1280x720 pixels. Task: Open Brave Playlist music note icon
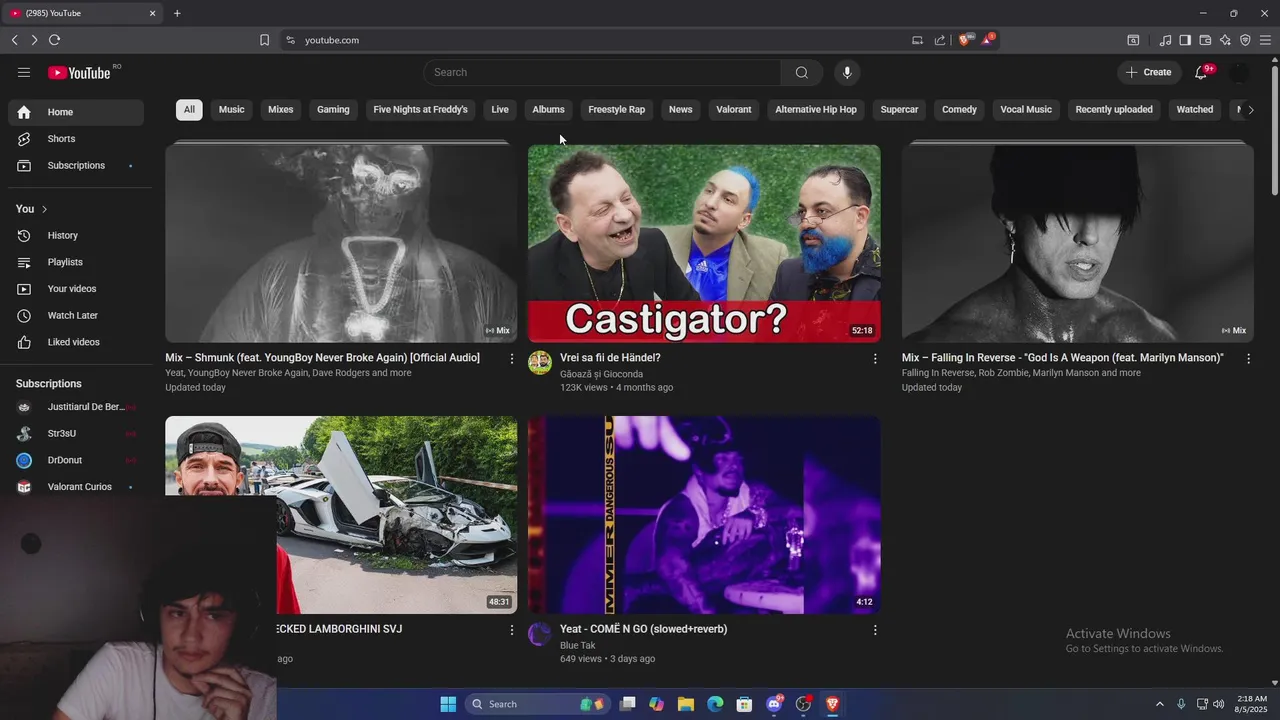coord(1165,40)
